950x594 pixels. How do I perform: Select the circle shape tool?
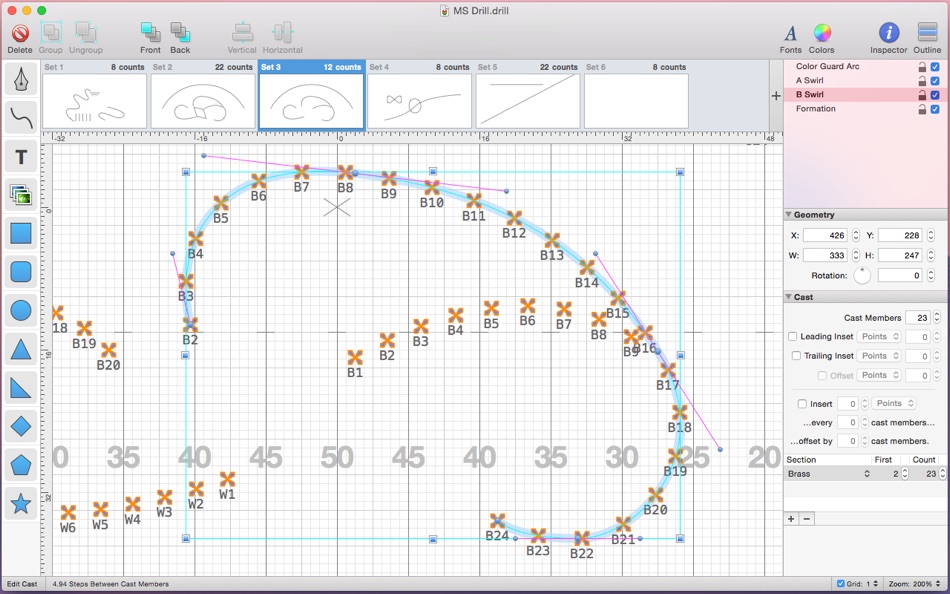click(21, 311)
